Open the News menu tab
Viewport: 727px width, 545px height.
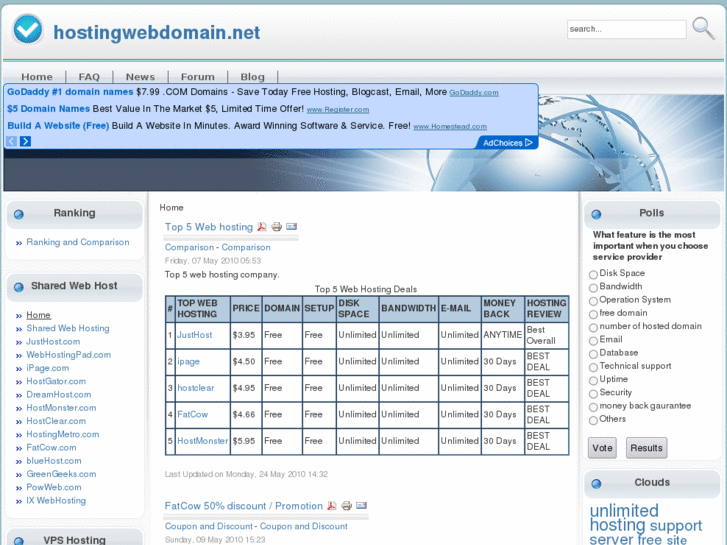click(140, 77)
